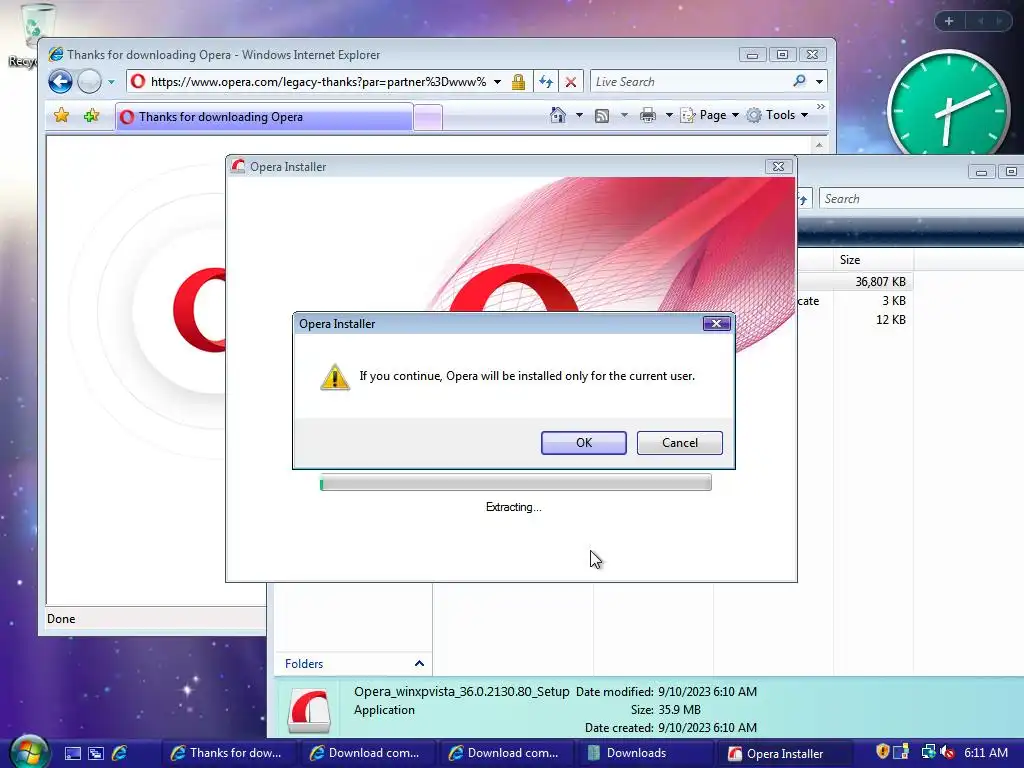Switch to Downloads folder taskbar button
Viewport: 1024px width, 768px height.
click(x=643, y=753)
